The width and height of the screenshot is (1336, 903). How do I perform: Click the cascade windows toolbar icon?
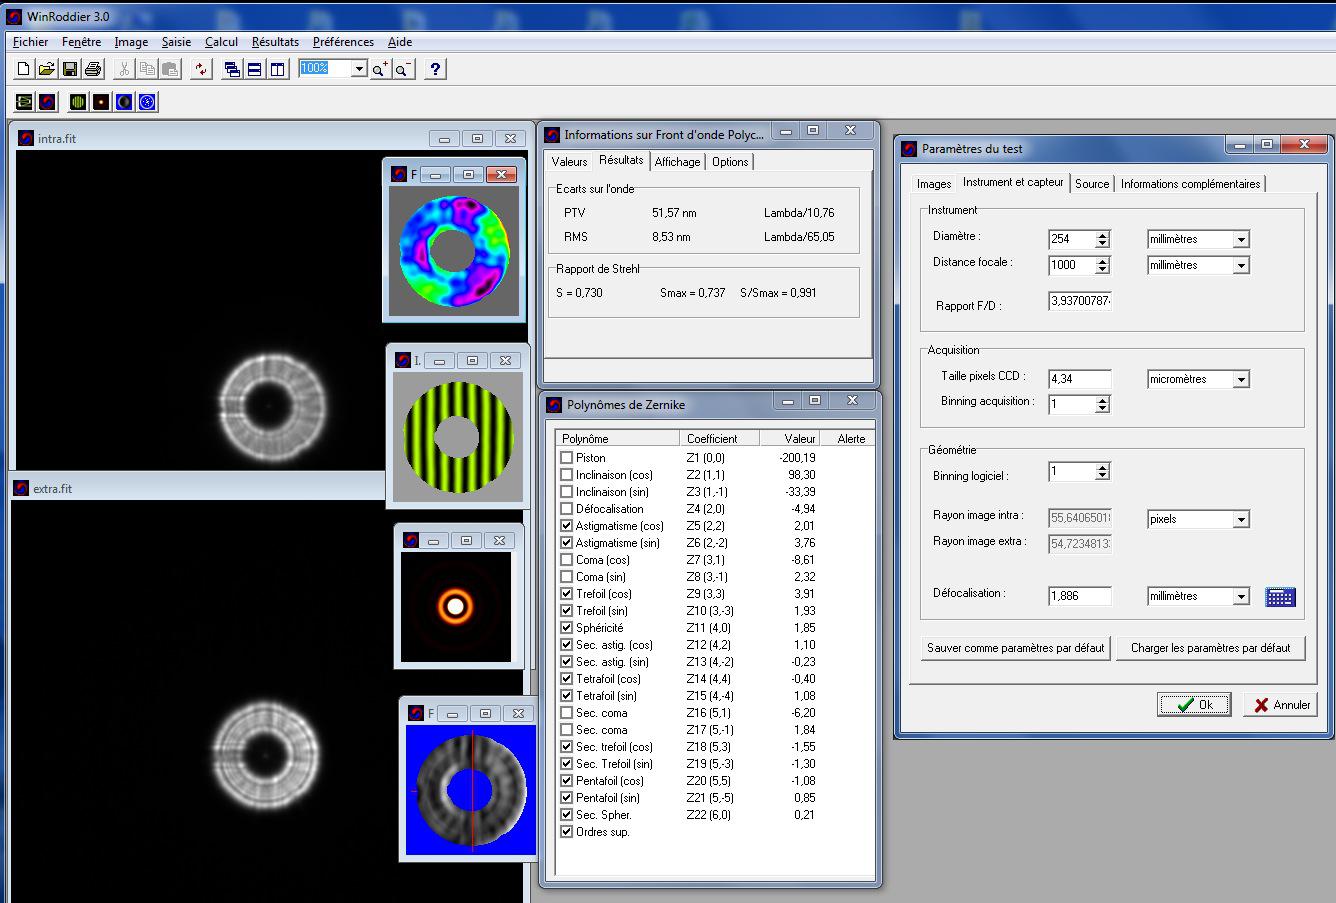coord(232,69)
